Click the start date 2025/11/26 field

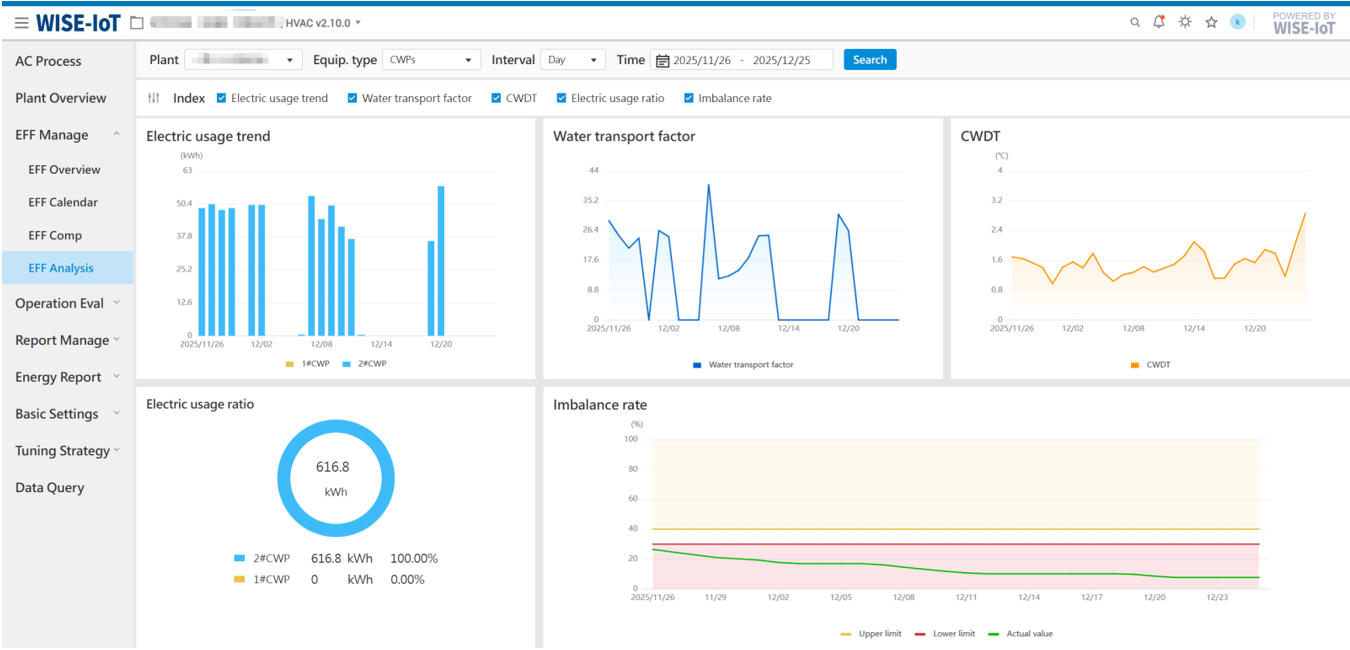(704, 60)
